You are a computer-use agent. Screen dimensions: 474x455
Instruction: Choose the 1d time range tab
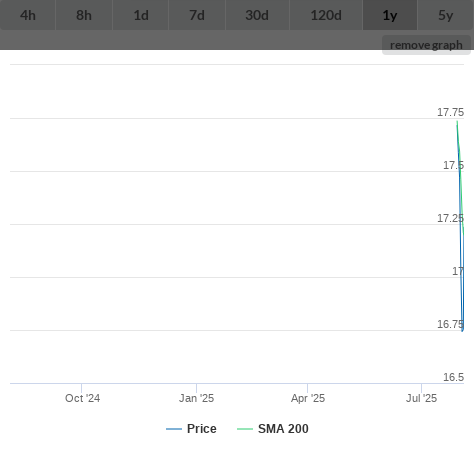pyautogui.click(x=141, y=15)
